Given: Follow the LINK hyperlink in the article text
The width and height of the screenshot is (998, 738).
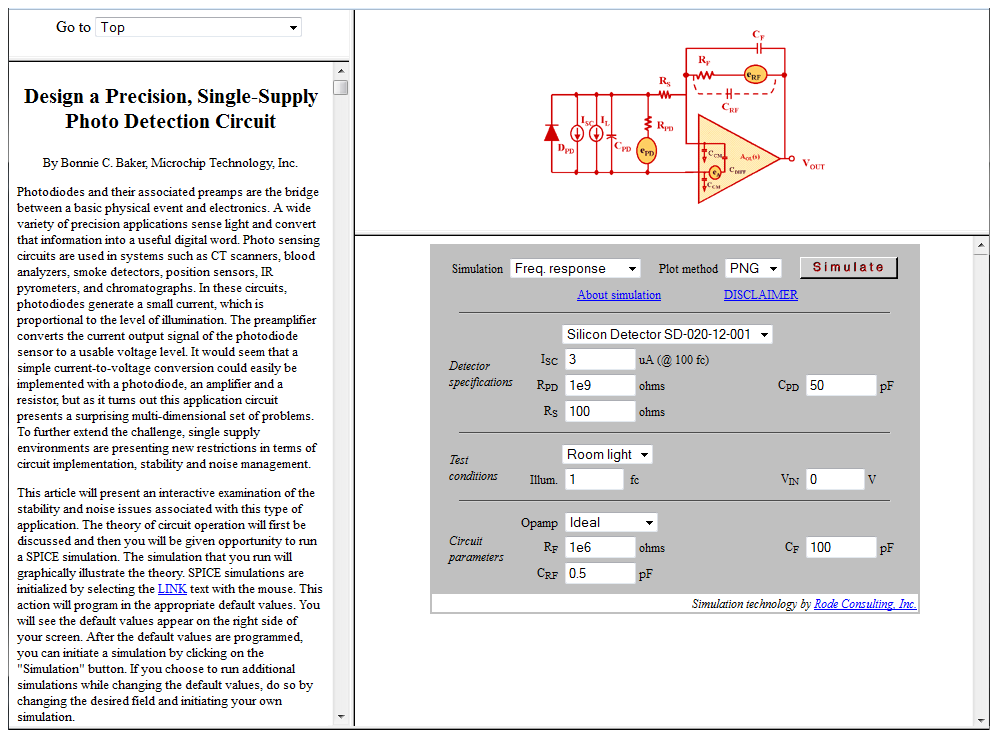Looking at the screenshot, I should point(172,589).
